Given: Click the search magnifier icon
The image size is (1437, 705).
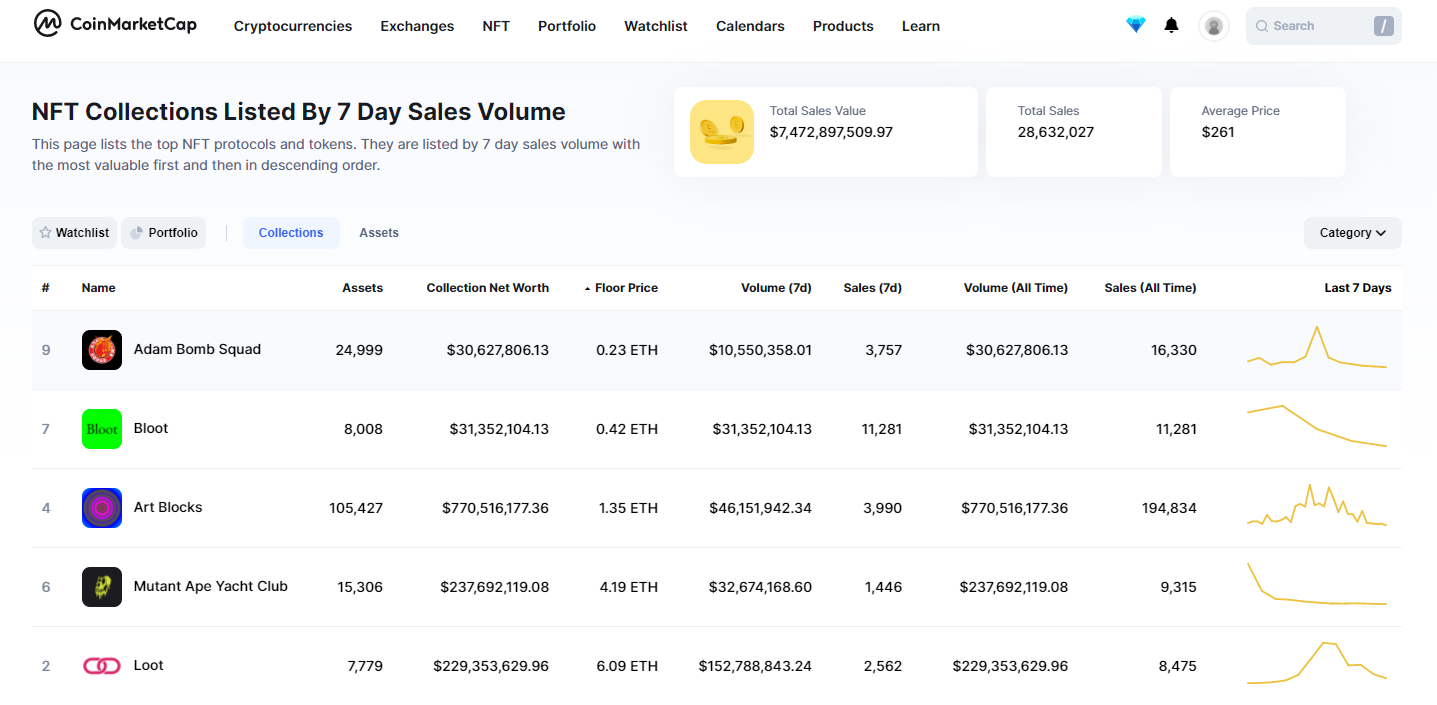Looking at the screenshot, I should 1262,26.
